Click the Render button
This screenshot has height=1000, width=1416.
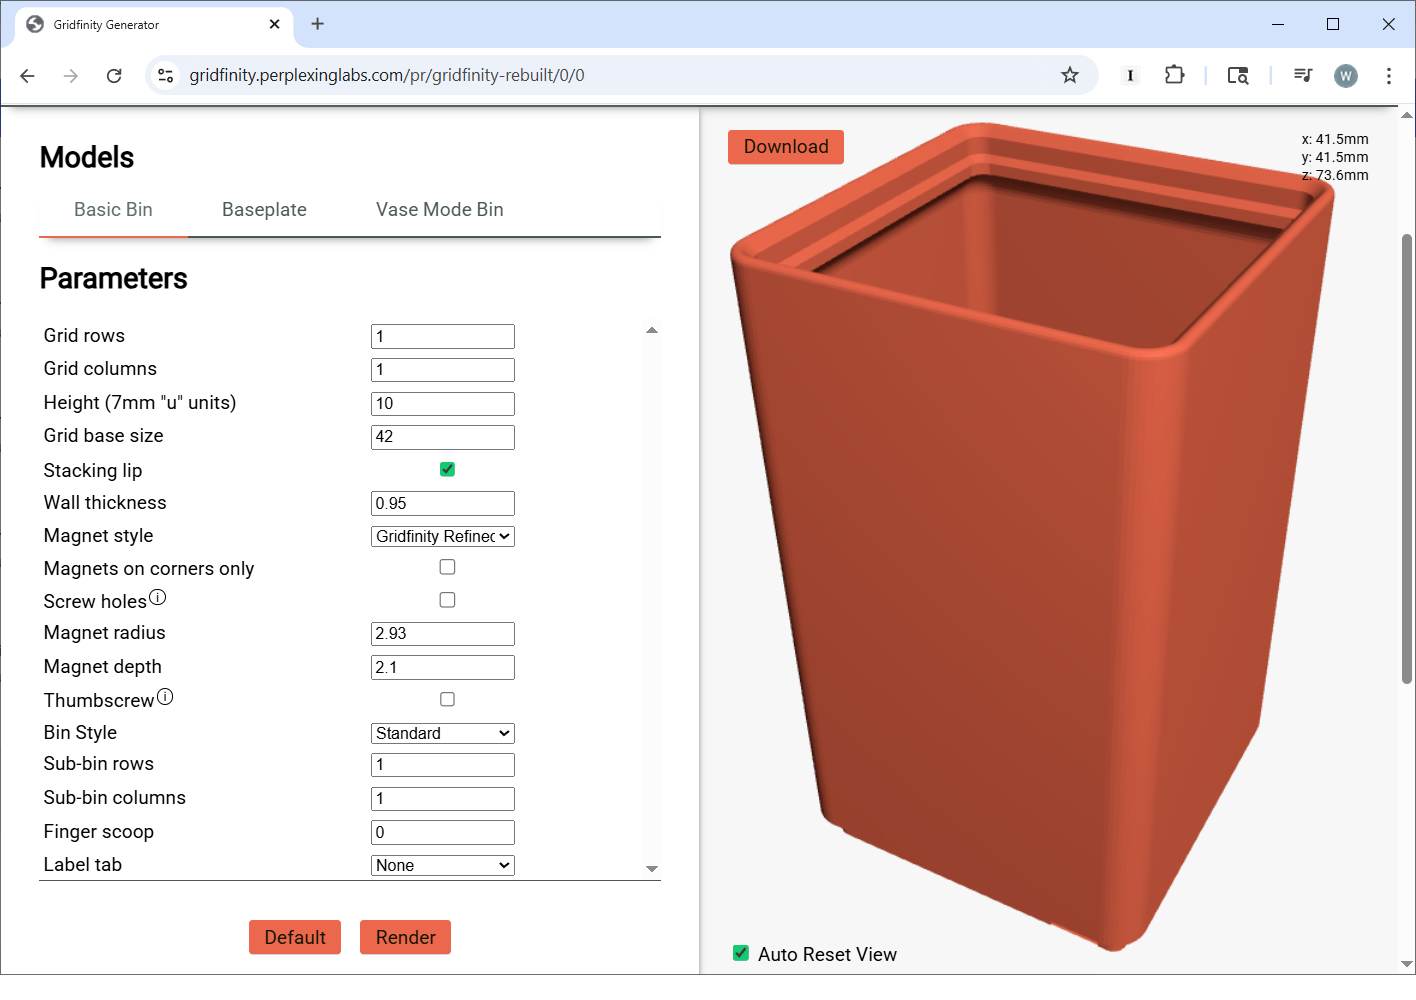[405, 937]
